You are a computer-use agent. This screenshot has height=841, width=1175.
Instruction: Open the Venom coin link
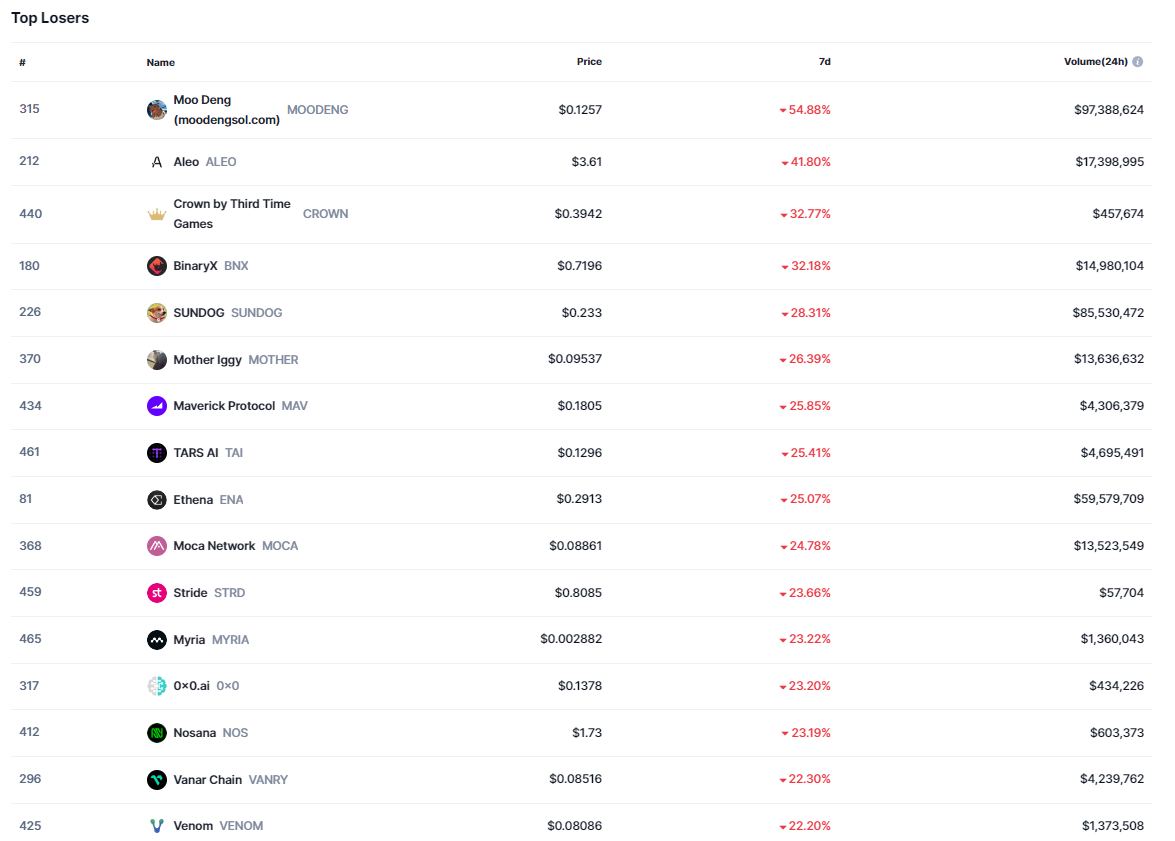193,826
